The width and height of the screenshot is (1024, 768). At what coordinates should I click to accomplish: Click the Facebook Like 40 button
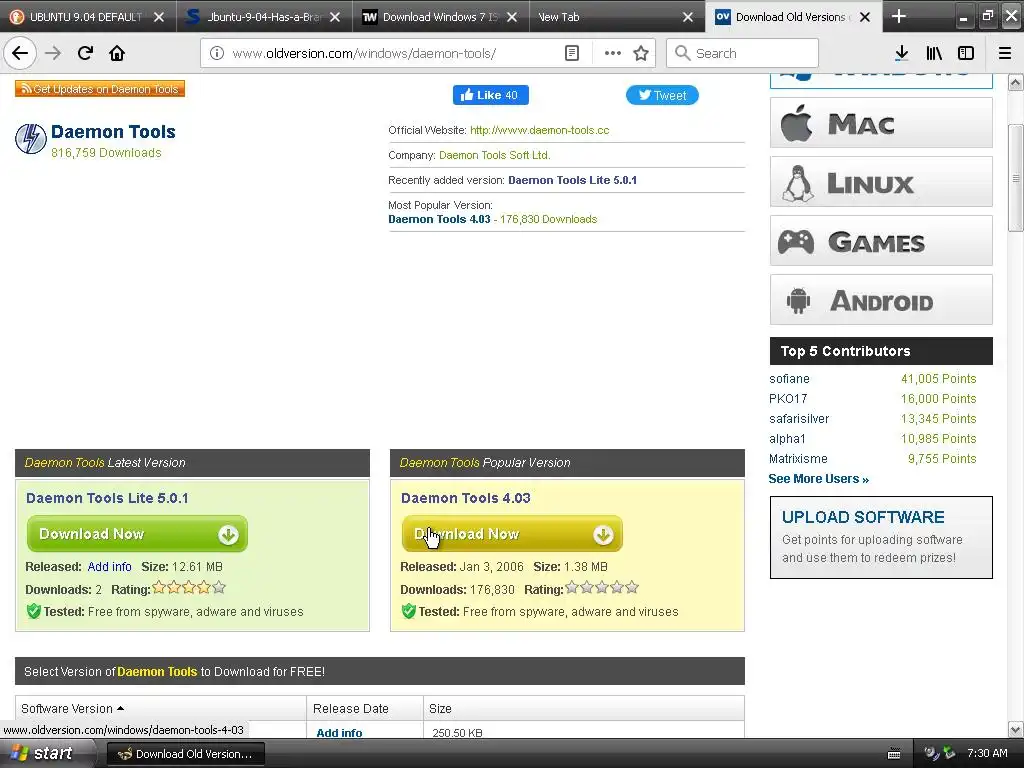pos(490,95)
